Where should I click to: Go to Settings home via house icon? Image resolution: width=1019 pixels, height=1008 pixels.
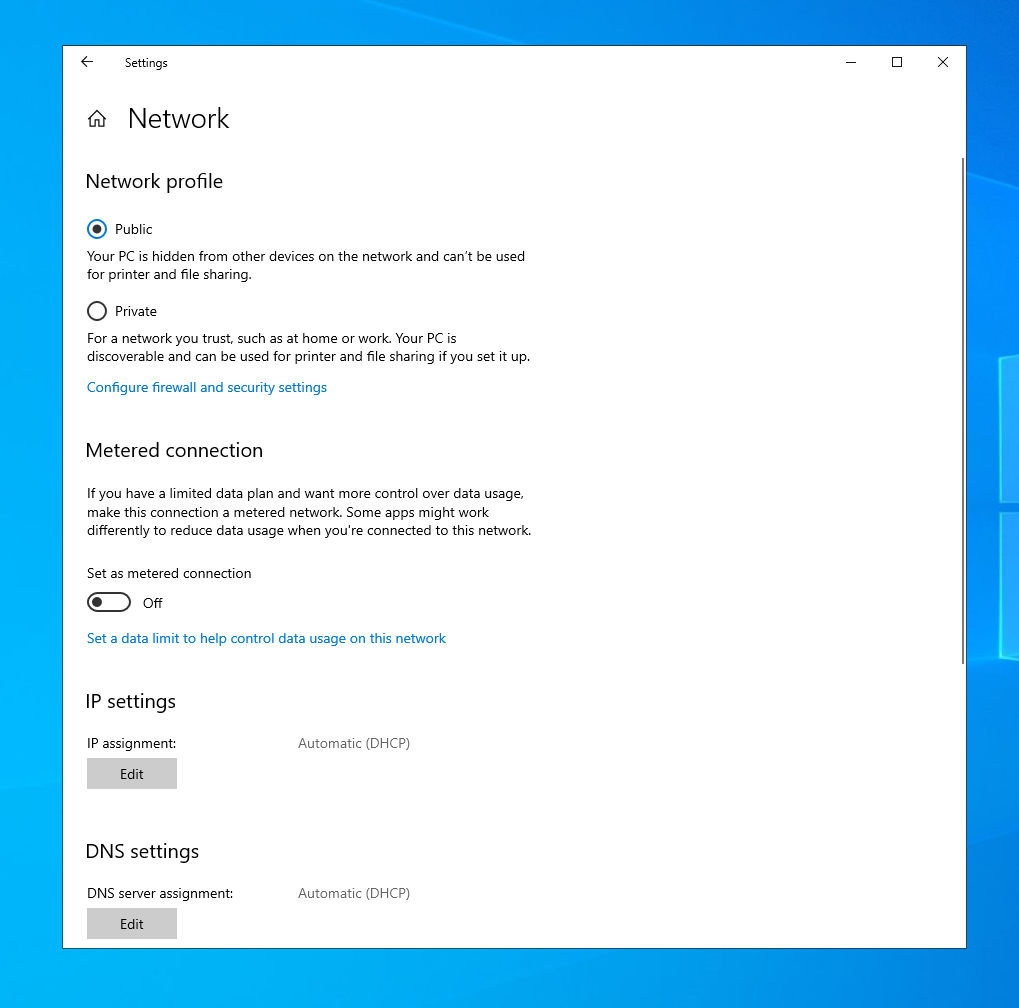pyautogui.click(x=97, y=119)
